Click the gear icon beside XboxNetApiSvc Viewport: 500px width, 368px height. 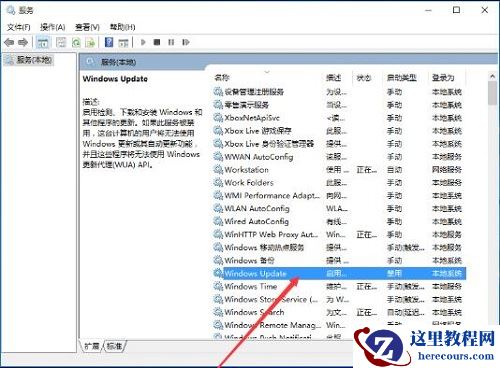pos(218,118)
